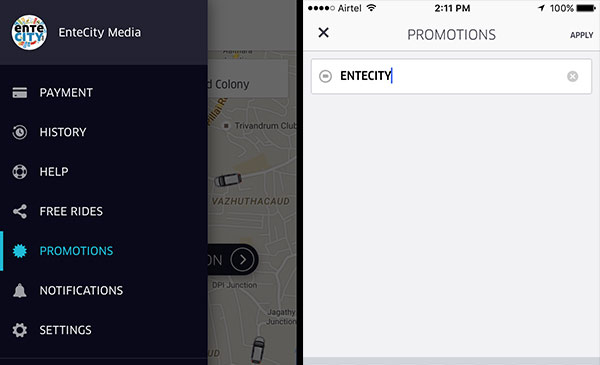The height and width of the screenshot is (365, 600).
Task: Click the gear Settings icon
Action: tap(20, 330)
